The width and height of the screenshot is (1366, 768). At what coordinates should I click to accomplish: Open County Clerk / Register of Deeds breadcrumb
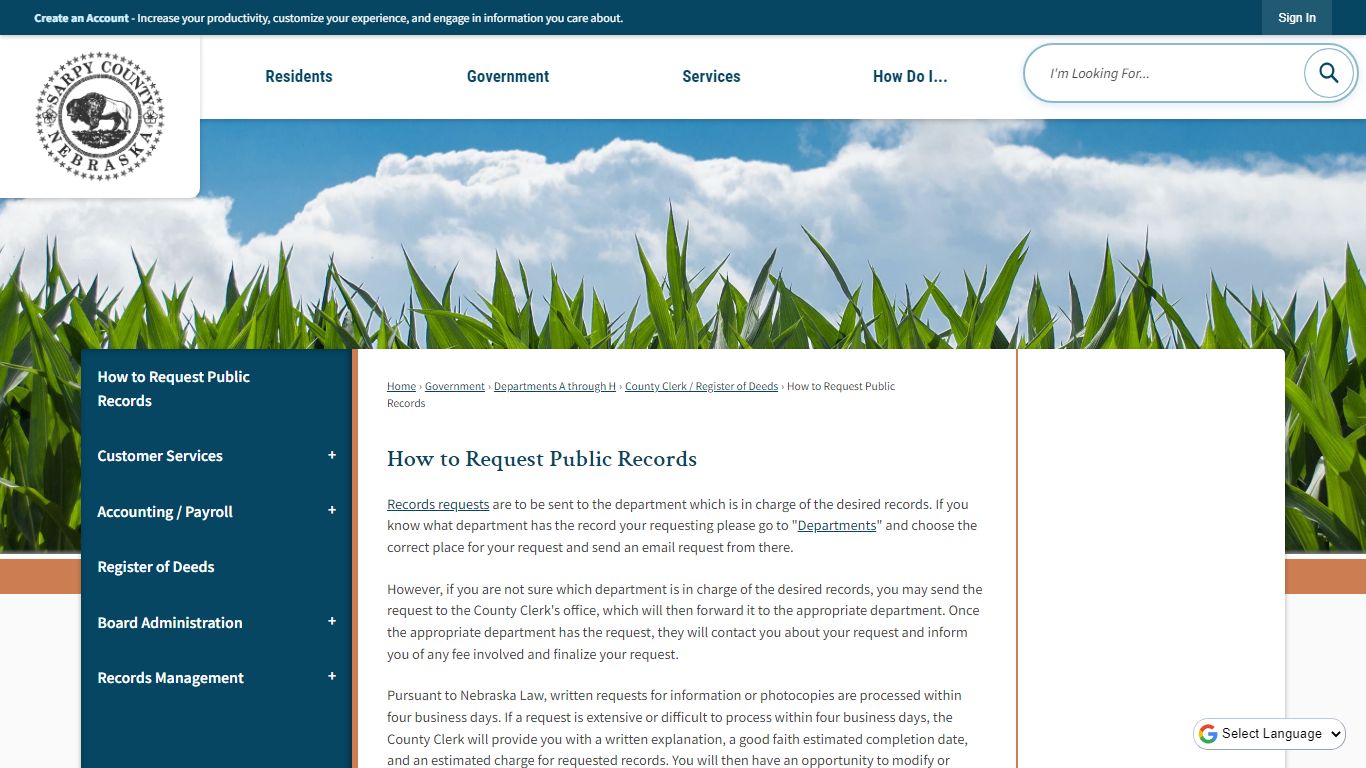701,386
